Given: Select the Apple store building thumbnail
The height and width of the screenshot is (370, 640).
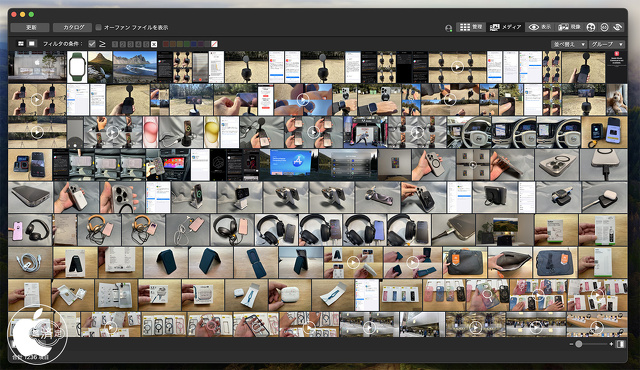Looking at the screenshot, I should (37, 67).
